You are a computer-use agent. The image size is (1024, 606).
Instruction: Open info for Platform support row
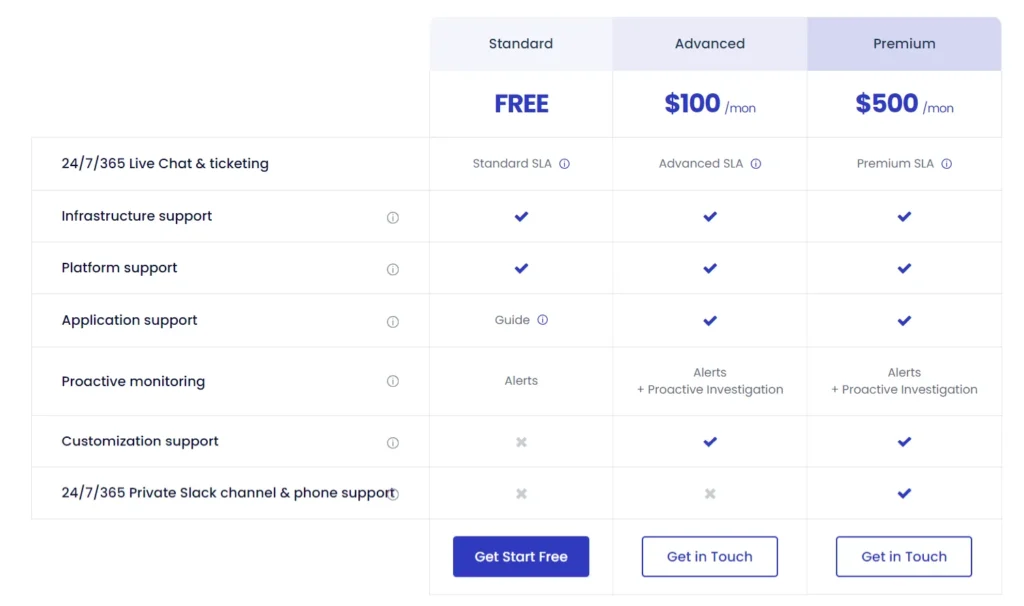pos(393,268)
